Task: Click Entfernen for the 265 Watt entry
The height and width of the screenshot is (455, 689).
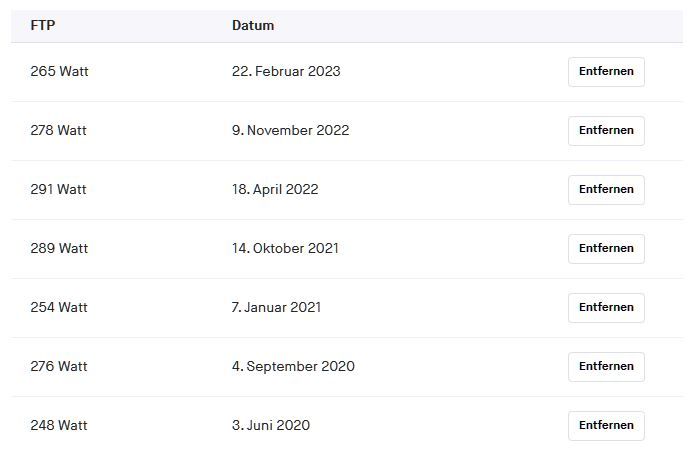Action: click(606, 72)
